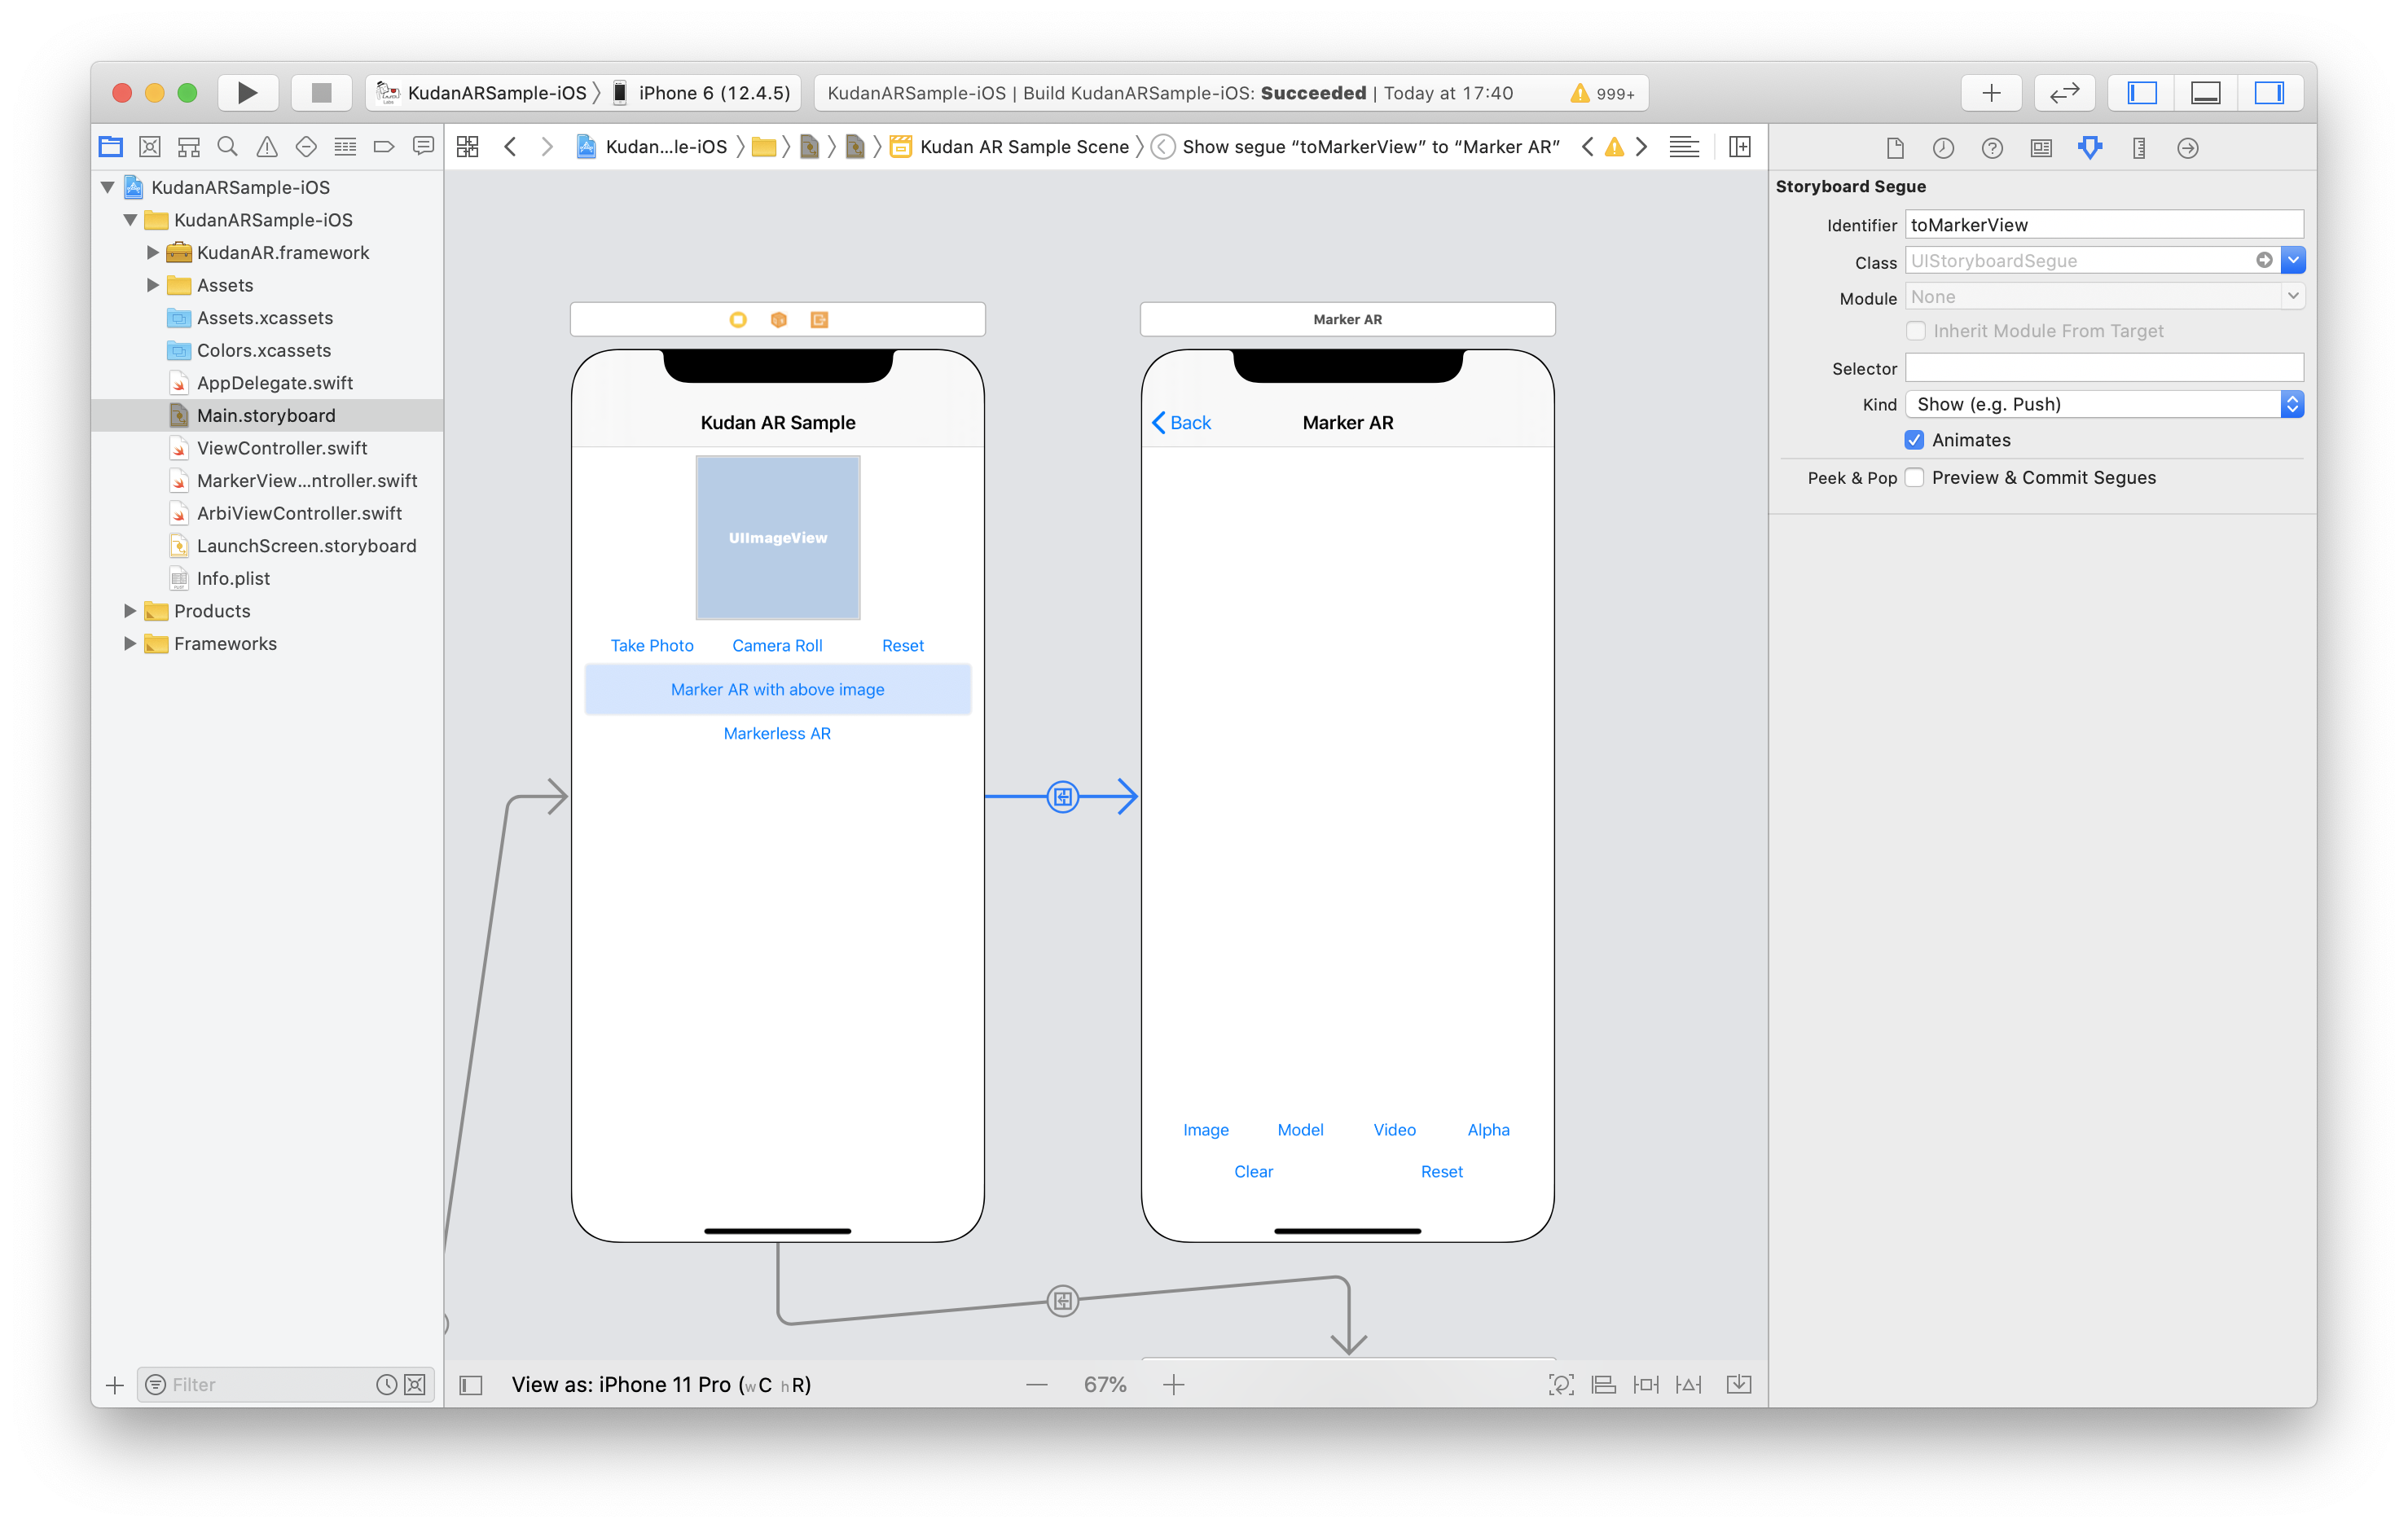The image size is (2408, 1528).
Task: Select the blue toMarkerView segue icon
Action: (1063, 797)
